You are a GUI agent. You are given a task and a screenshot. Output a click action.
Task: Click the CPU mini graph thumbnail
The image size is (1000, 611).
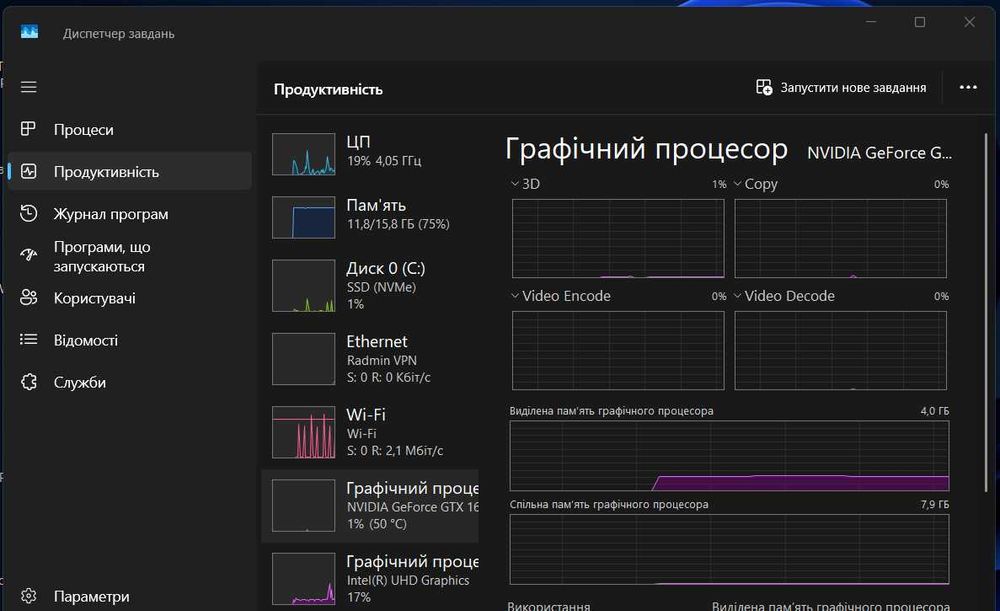(304, 154)
